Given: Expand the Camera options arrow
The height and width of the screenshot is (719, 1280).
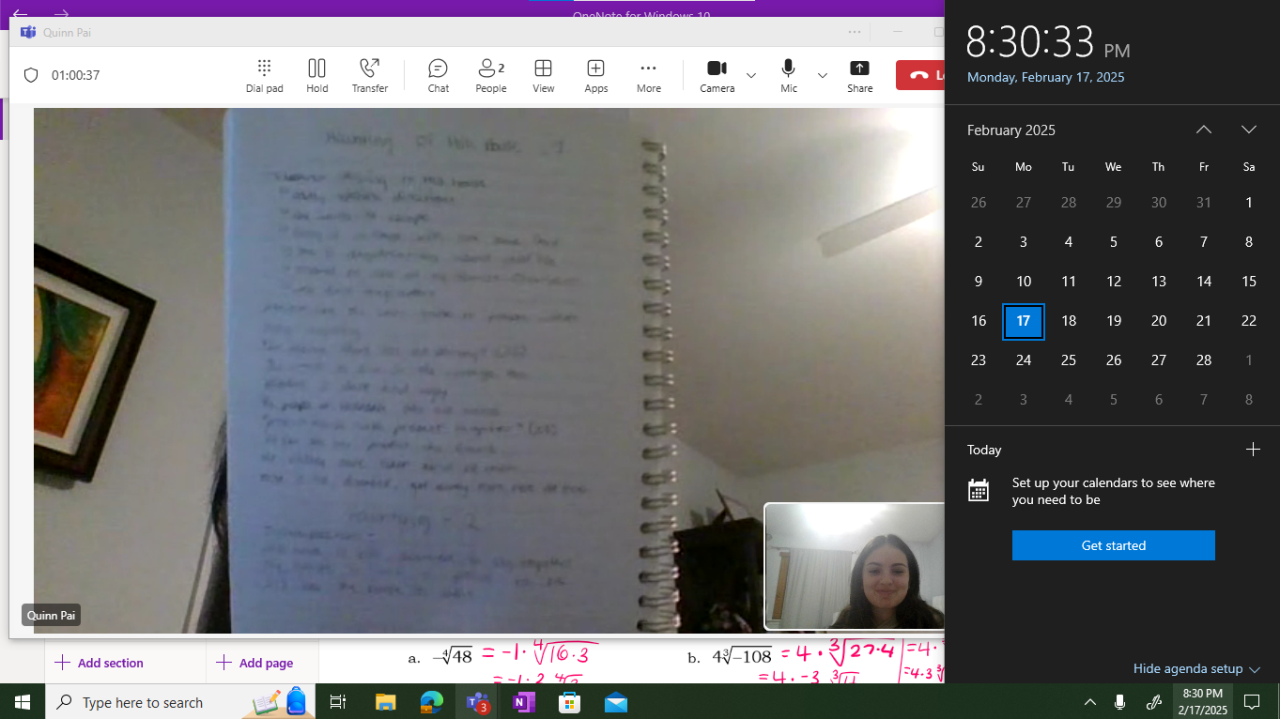Looking at the screenshot, I should click(x=751, y=75).
